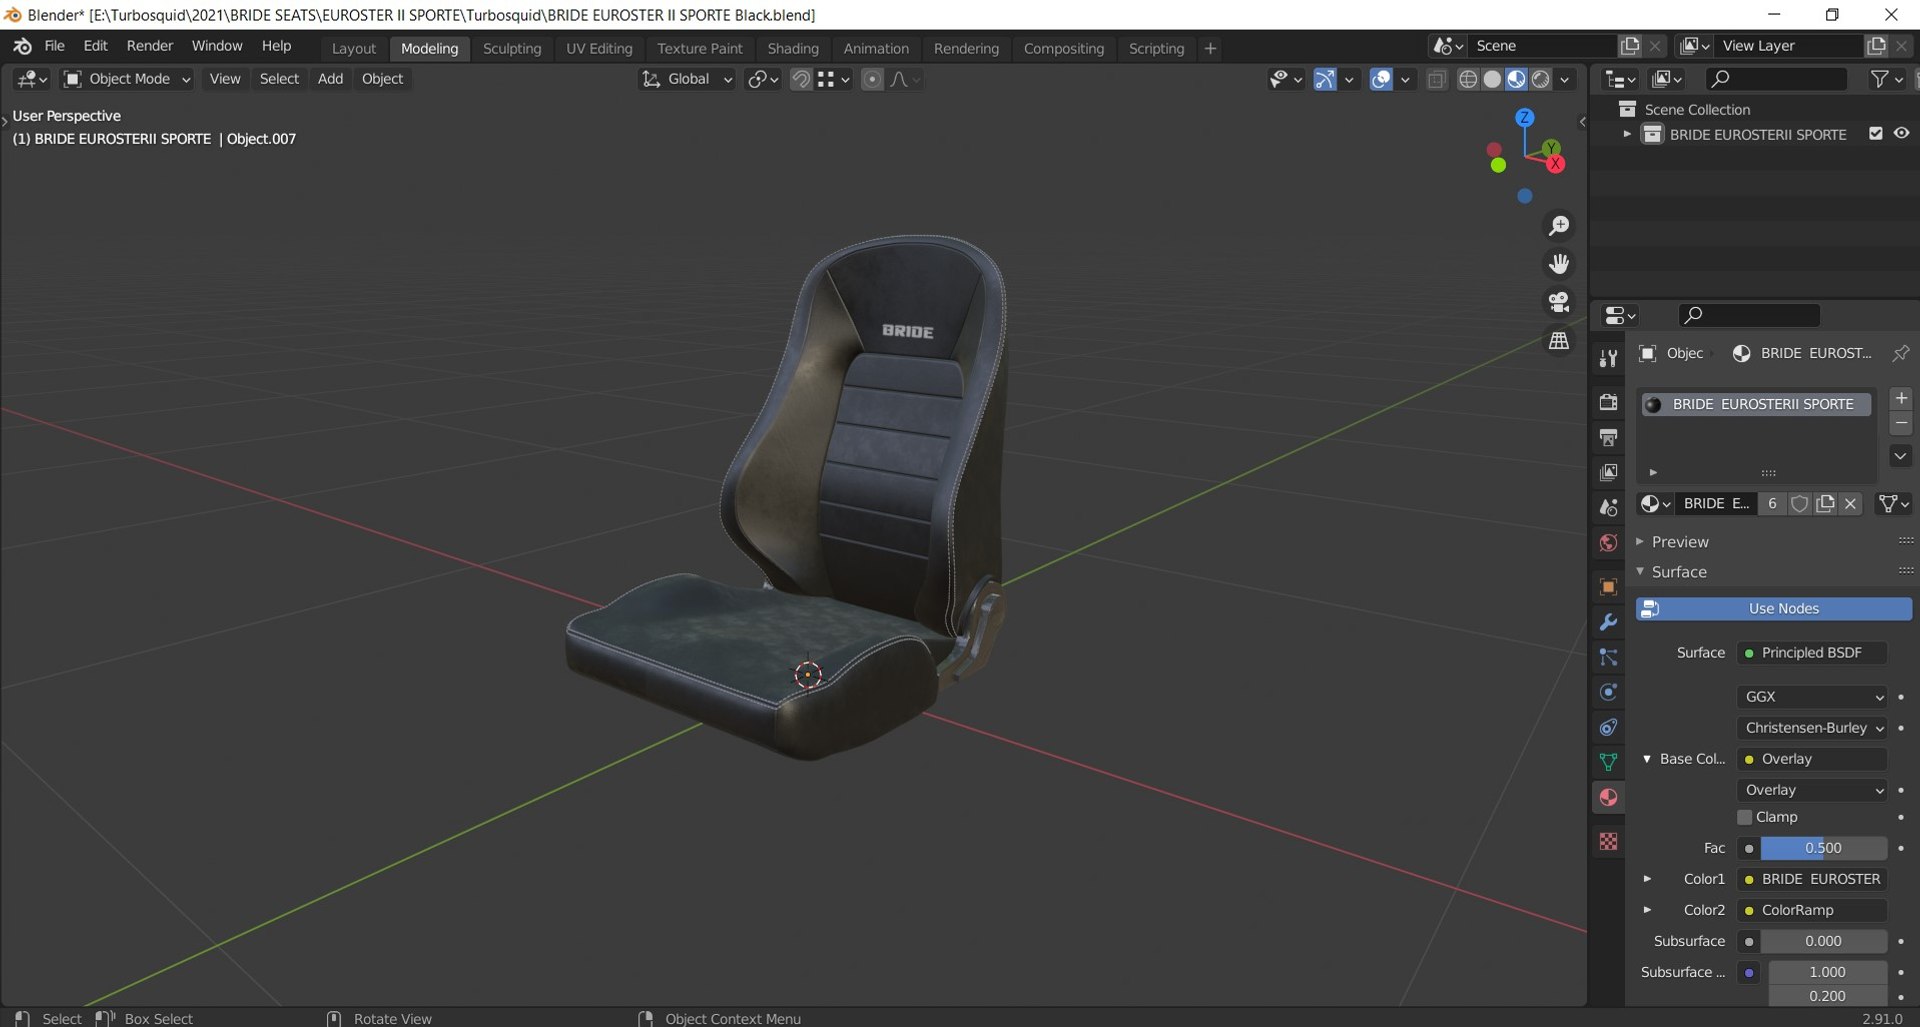
Task: Open the Object Constraints properties tab
Action: click(x=1608, y=727)
